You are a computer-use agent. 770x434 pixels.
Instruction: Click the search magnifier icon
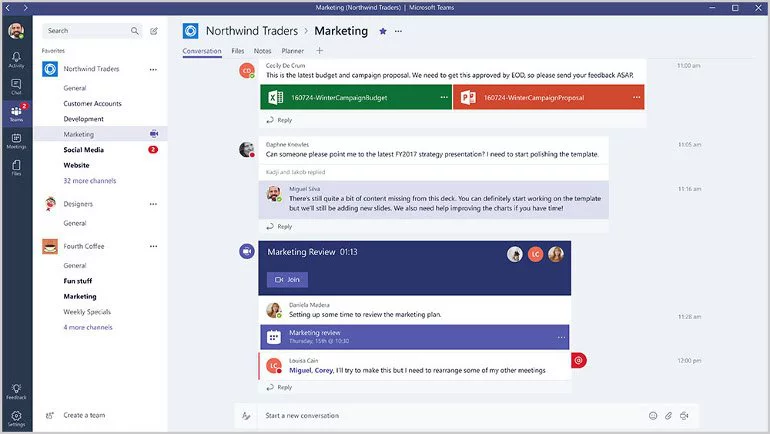coord(135,30)
